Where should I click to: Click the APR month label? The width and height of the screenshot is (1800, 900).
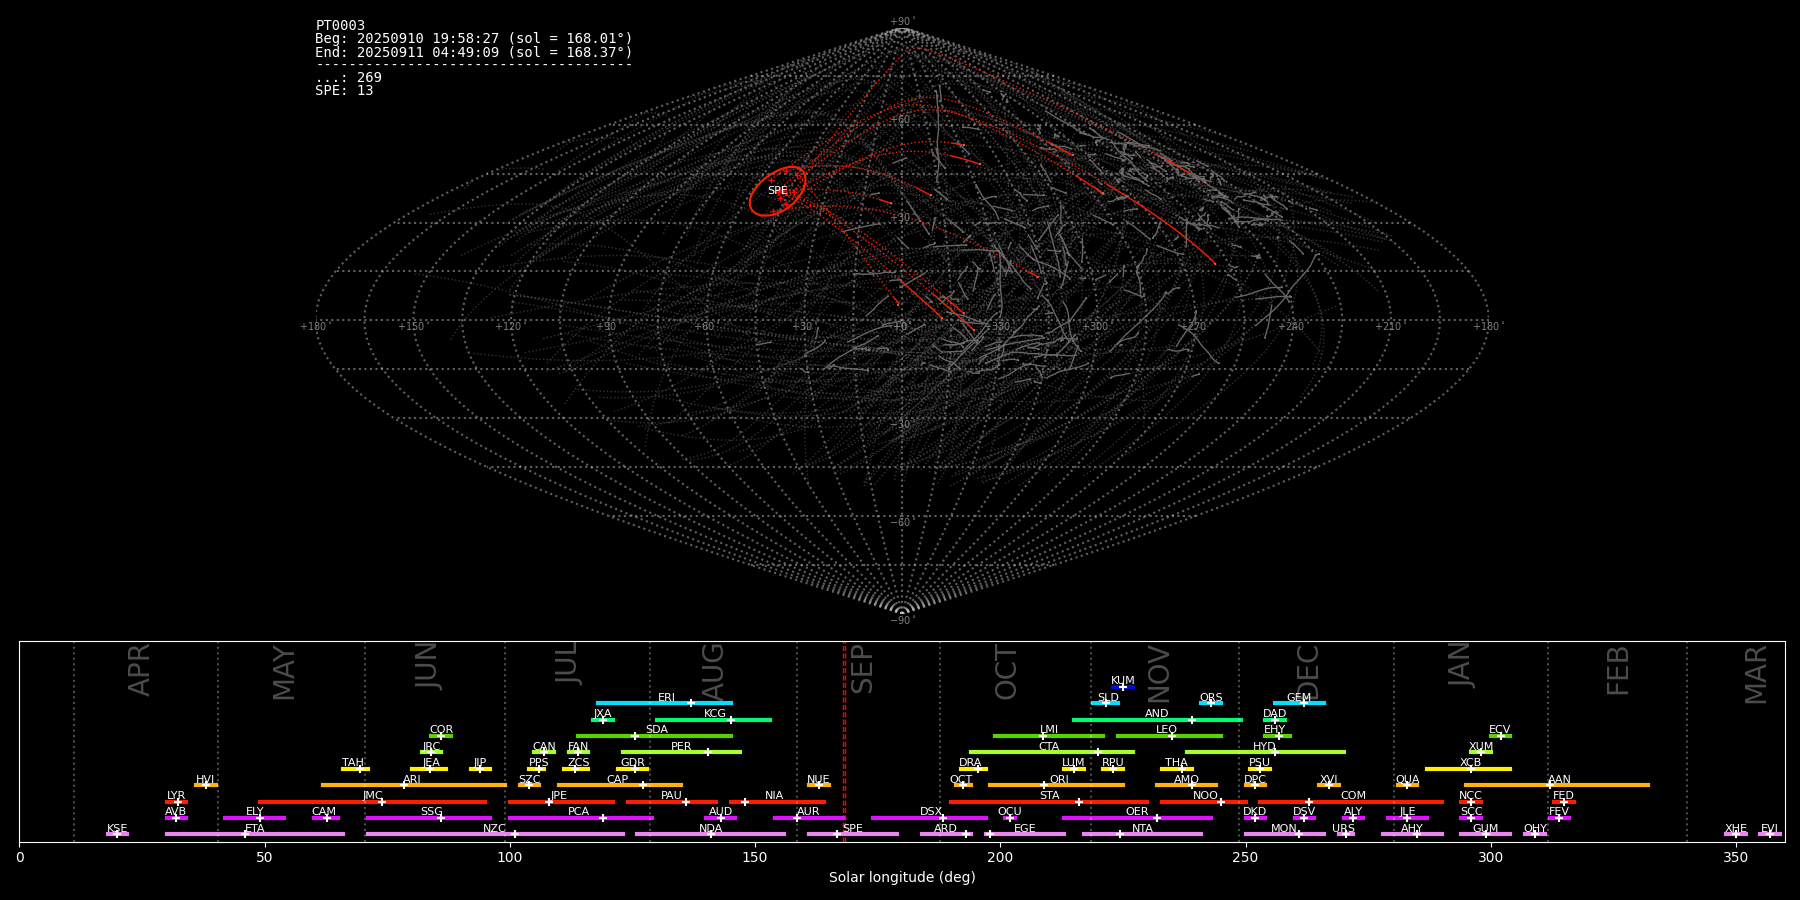point(139,670)
